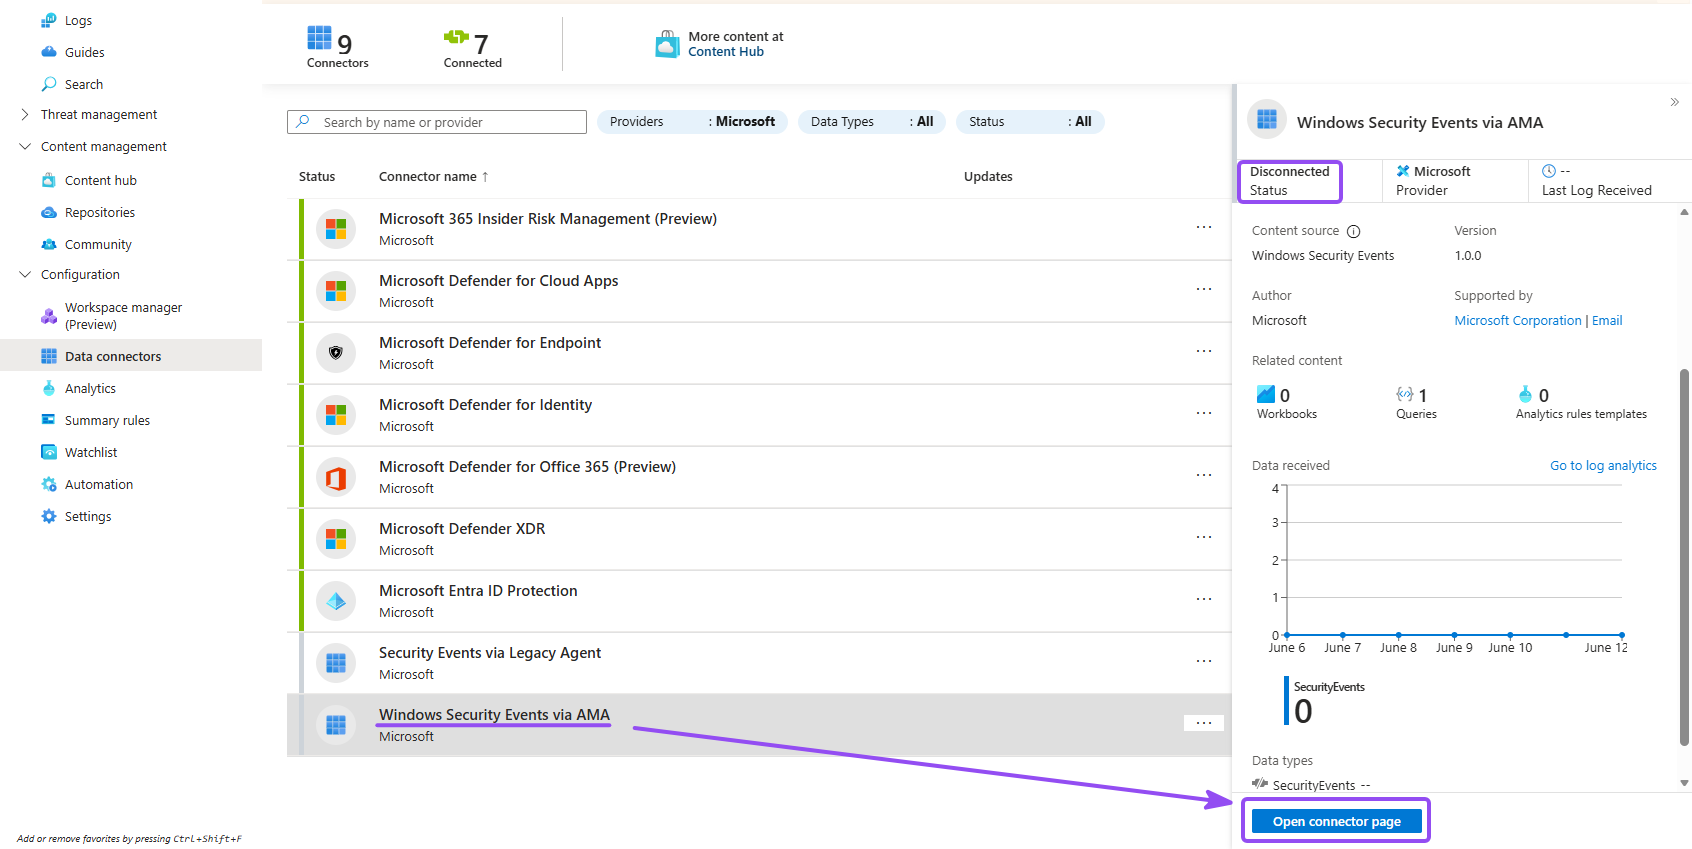
Task: Open more options for Security Events via Legacy Agent
Action: [x=1204, y=661]
